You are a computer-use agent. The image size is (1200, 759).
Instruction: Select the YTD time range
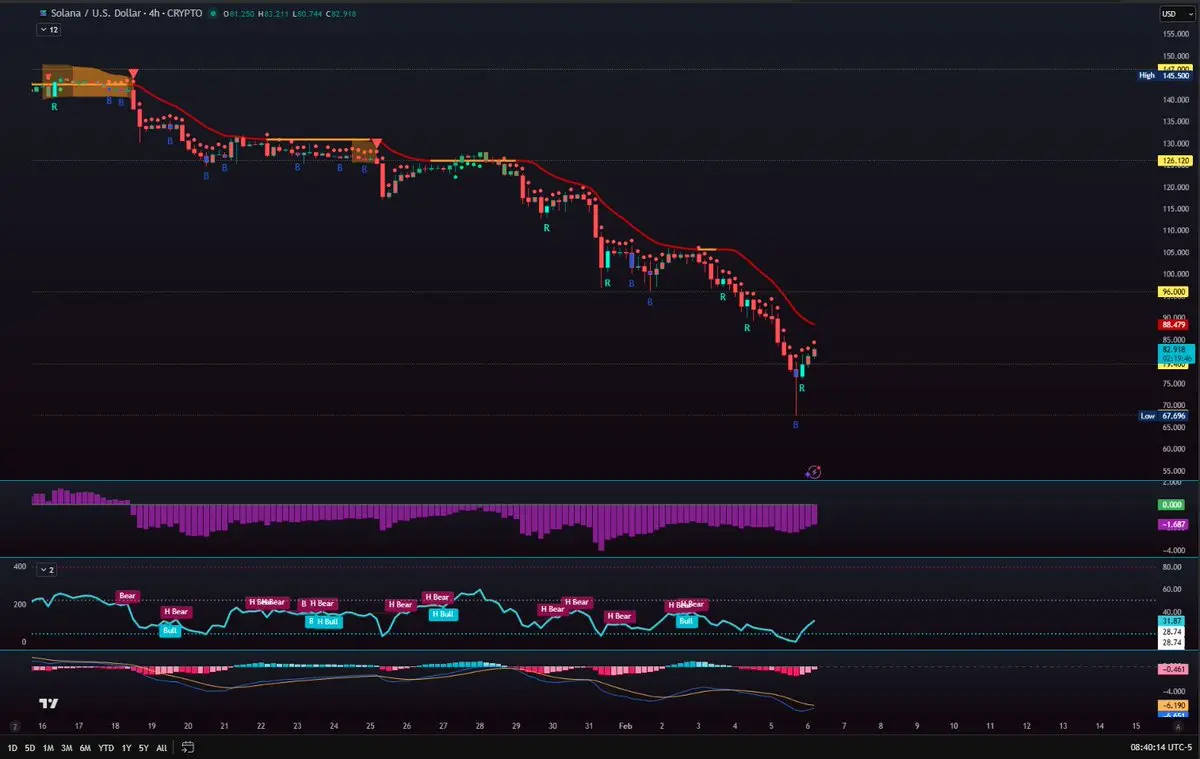point(106,747)
